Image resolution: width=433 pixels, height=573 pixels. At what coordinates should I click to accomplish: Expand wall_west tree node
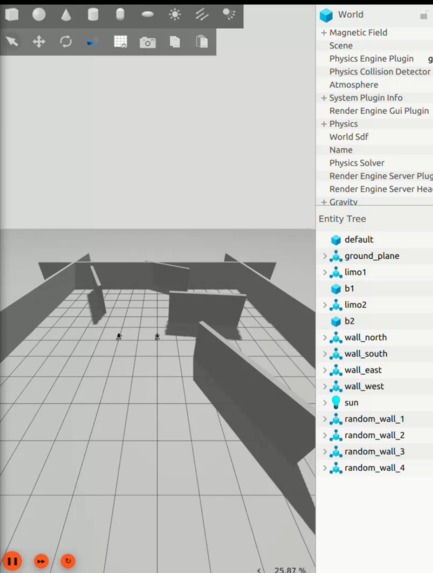point(324,386)
